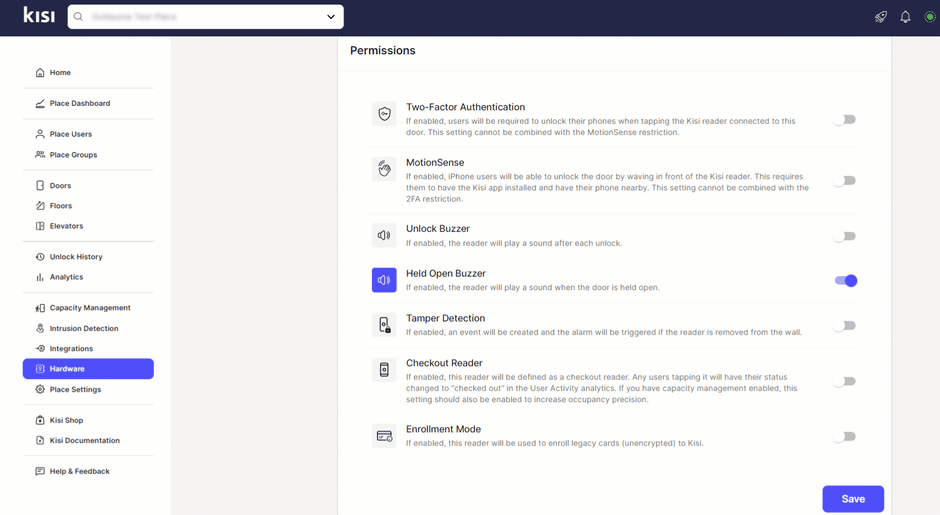Click the Capacity Management icon
Screen dimensions: 940x515
click(40, 308)
